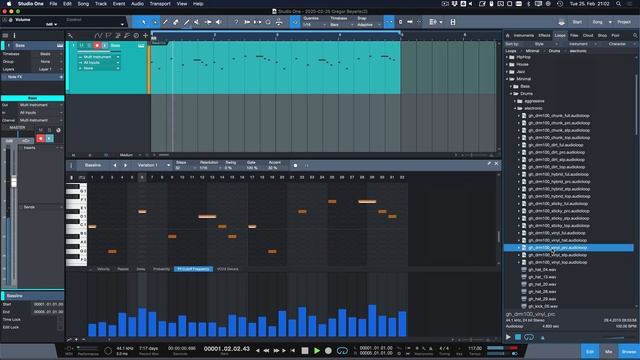This screenshot has height=360, width=640.
Task: Toggle record arm in channel strip
Action: (40, 139)
